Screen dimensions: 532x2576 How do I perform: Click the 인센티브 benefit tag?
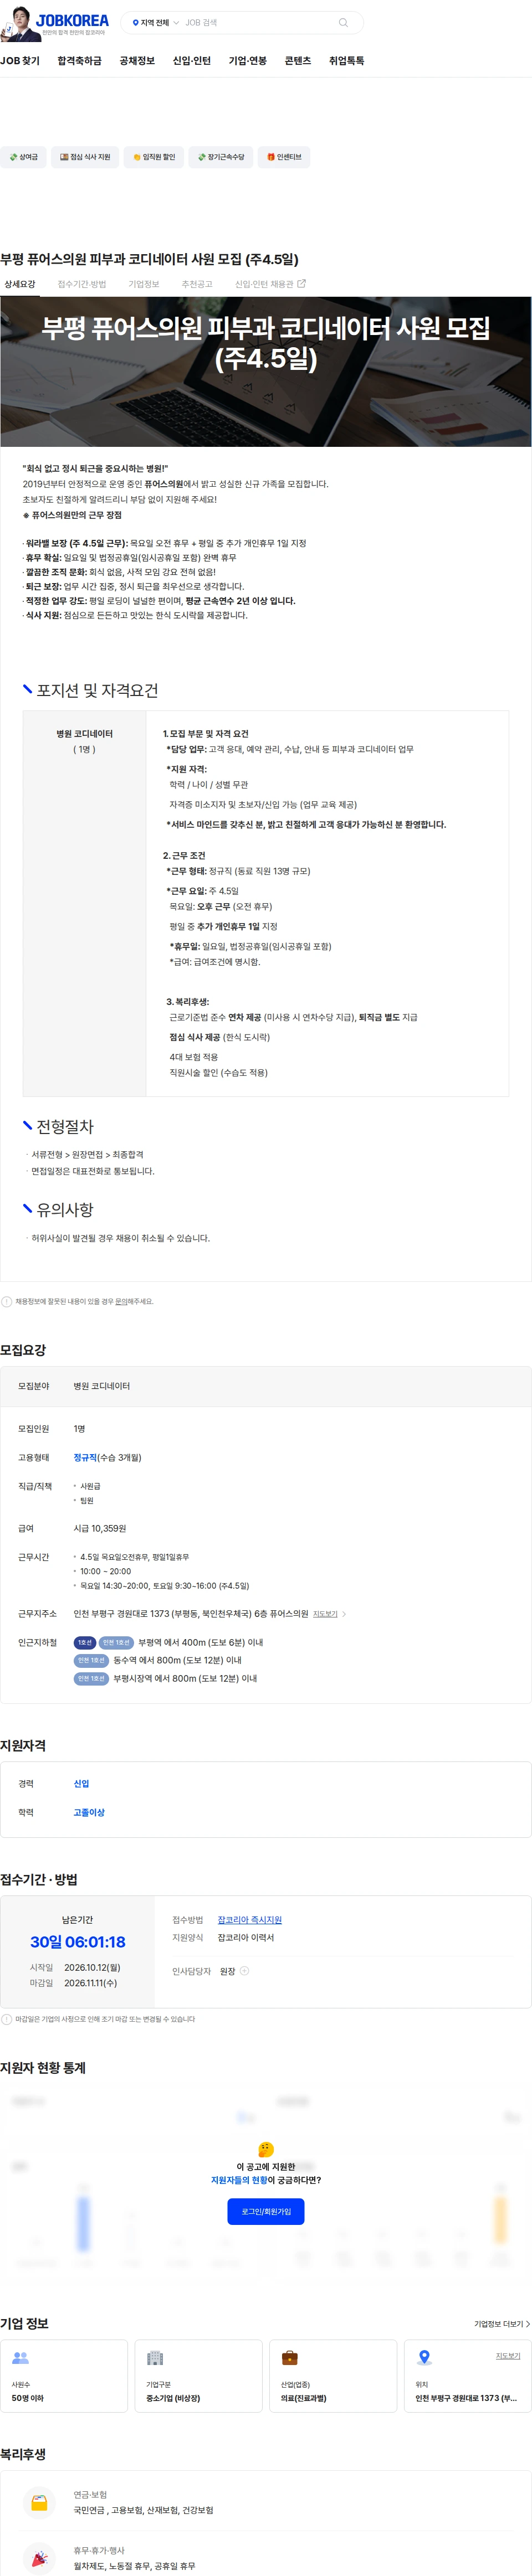coord(284,157)
